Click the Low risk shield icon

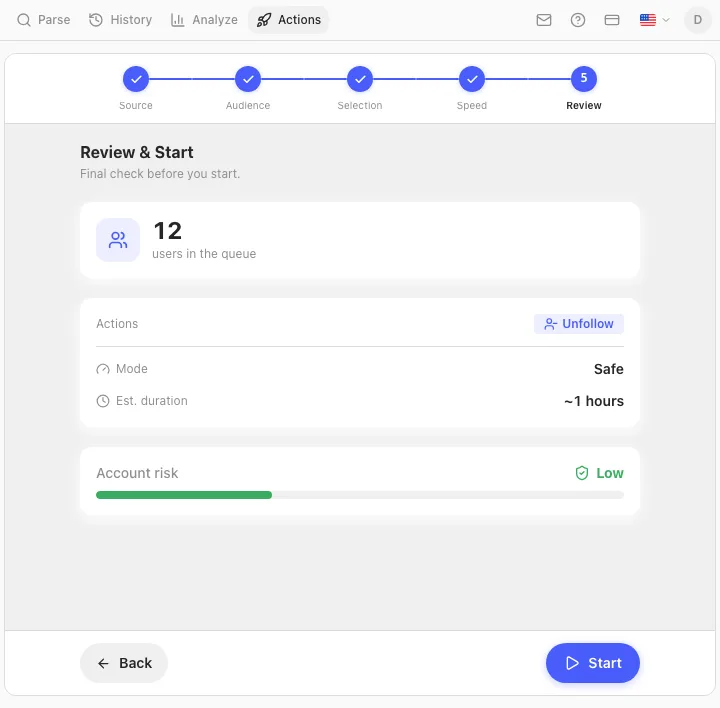pyautogui.click(x=582, y=473)
